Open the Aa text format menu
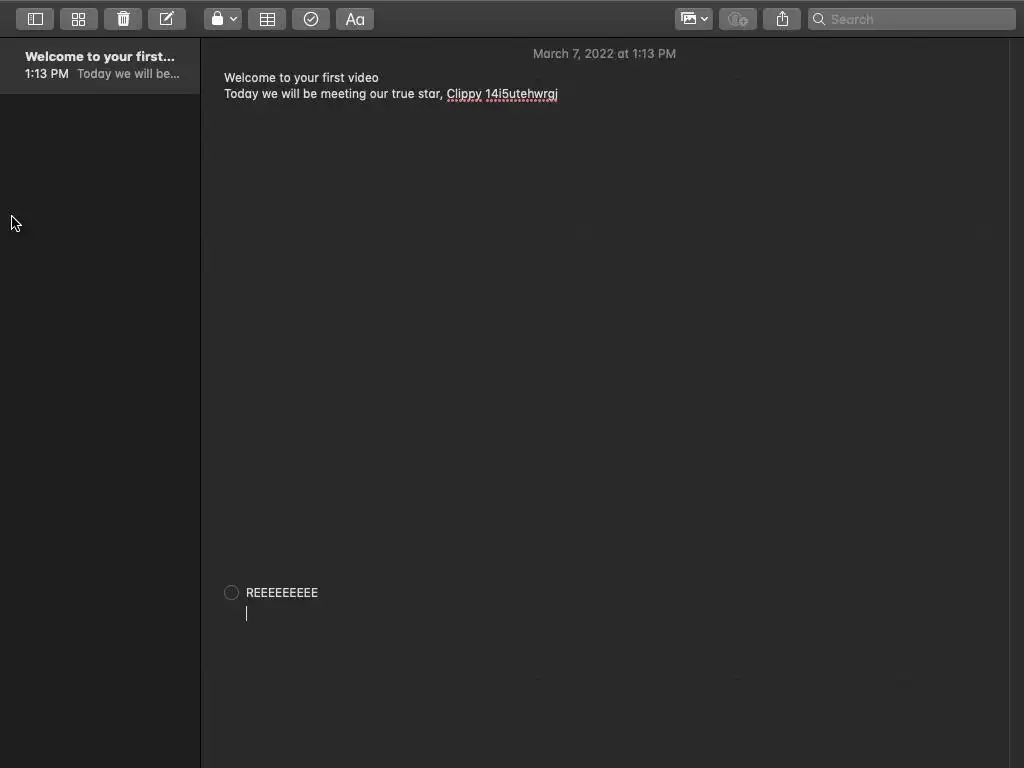The width and height of the screenshot is (1024, 768). click(355, 19)
